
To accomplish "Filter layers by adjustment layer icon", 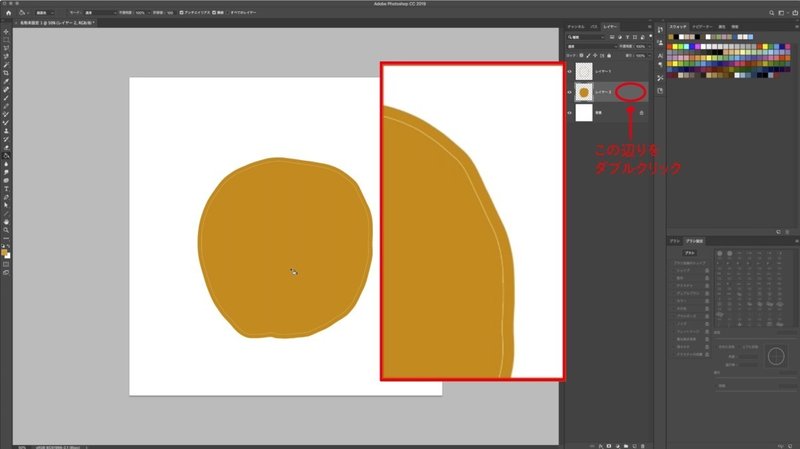I will pos(620,37).
